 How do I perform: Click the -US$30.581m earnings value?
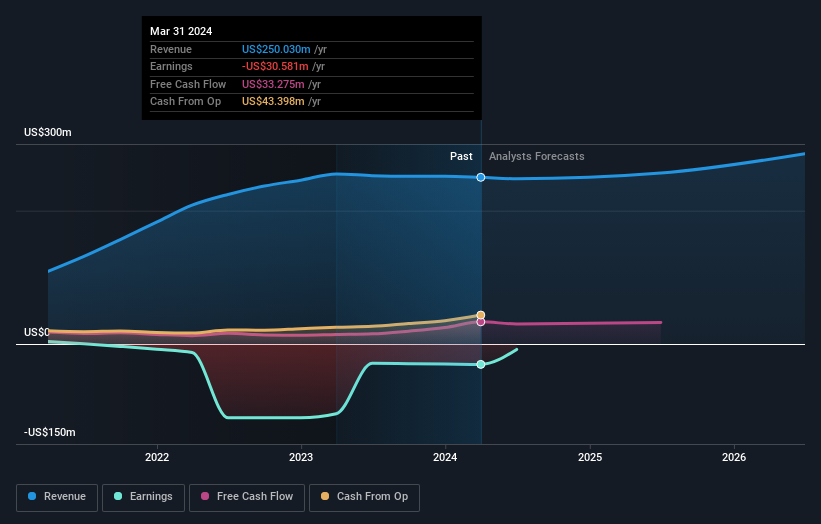coord(275,66)
